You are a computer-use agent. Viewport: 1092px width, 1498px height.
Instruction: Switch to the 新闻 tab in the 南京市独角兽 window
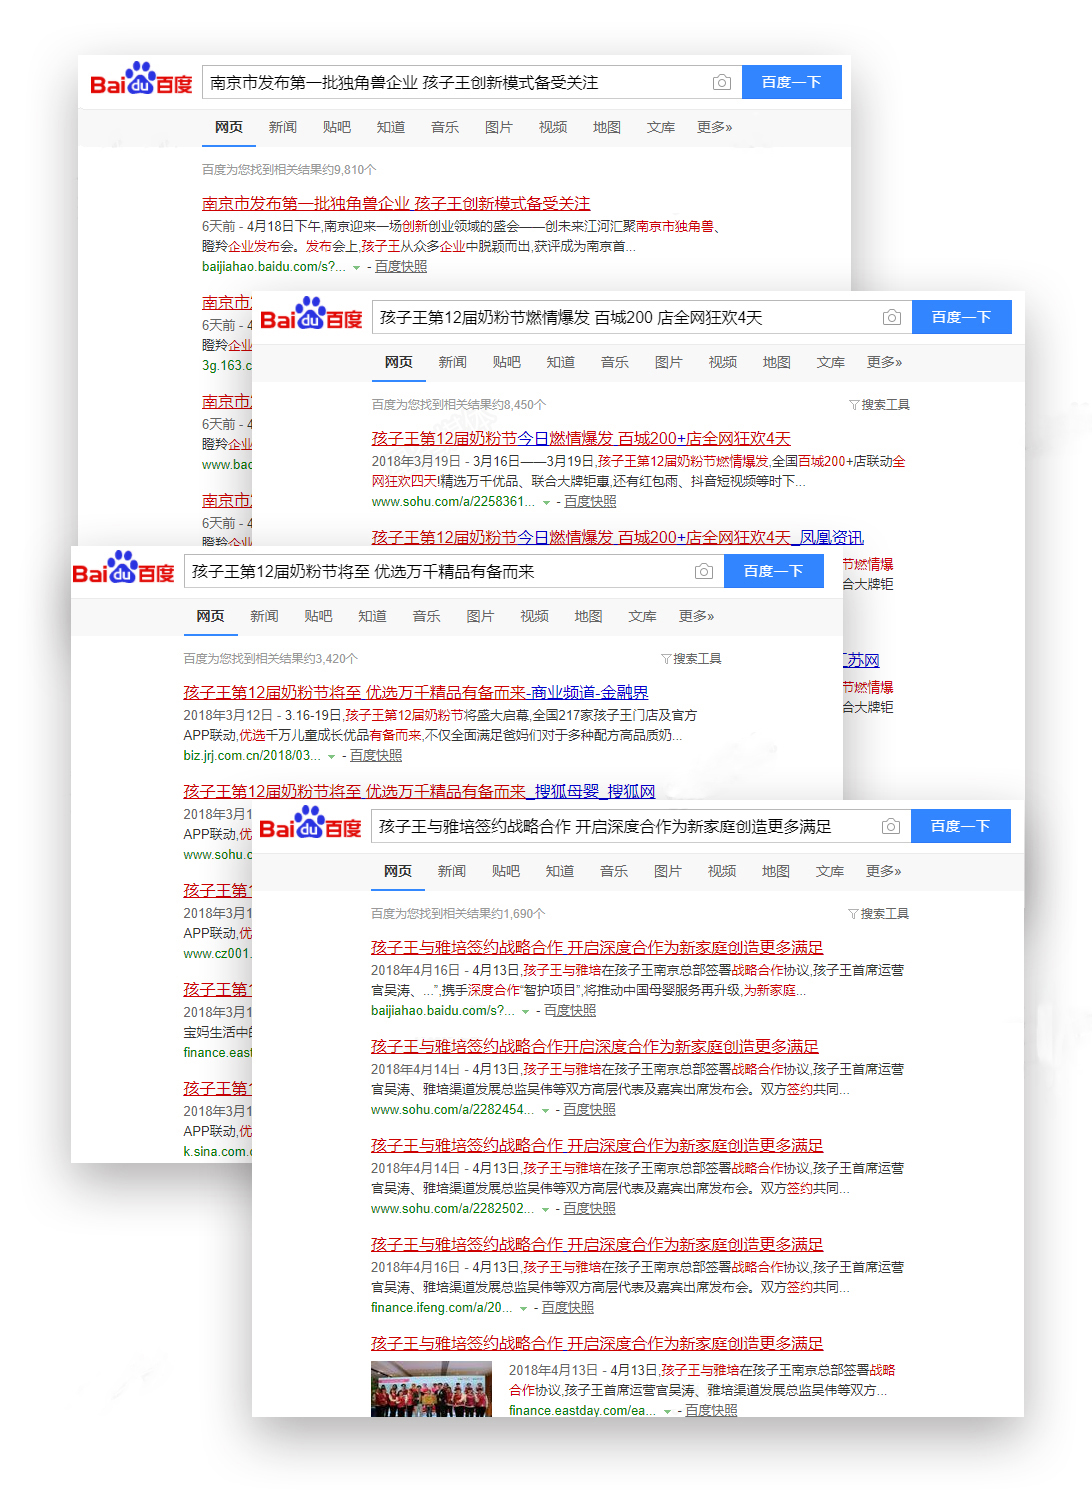283,128
